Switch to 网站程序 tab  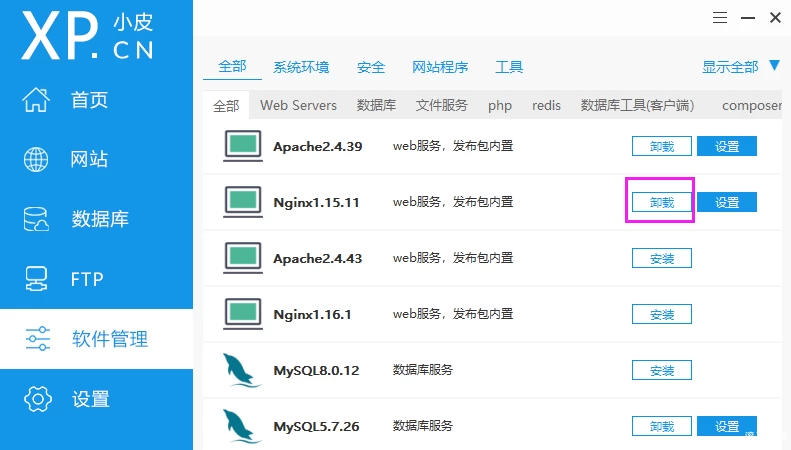(x=440, y=67)
